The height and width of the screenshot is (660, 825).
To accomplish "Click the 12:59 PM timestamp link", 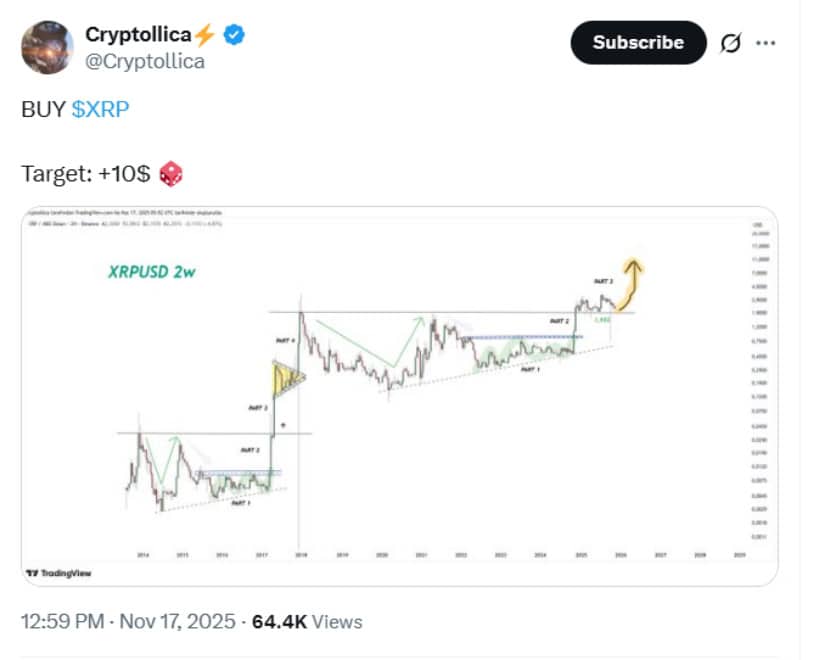I will [x=62, y=622].
